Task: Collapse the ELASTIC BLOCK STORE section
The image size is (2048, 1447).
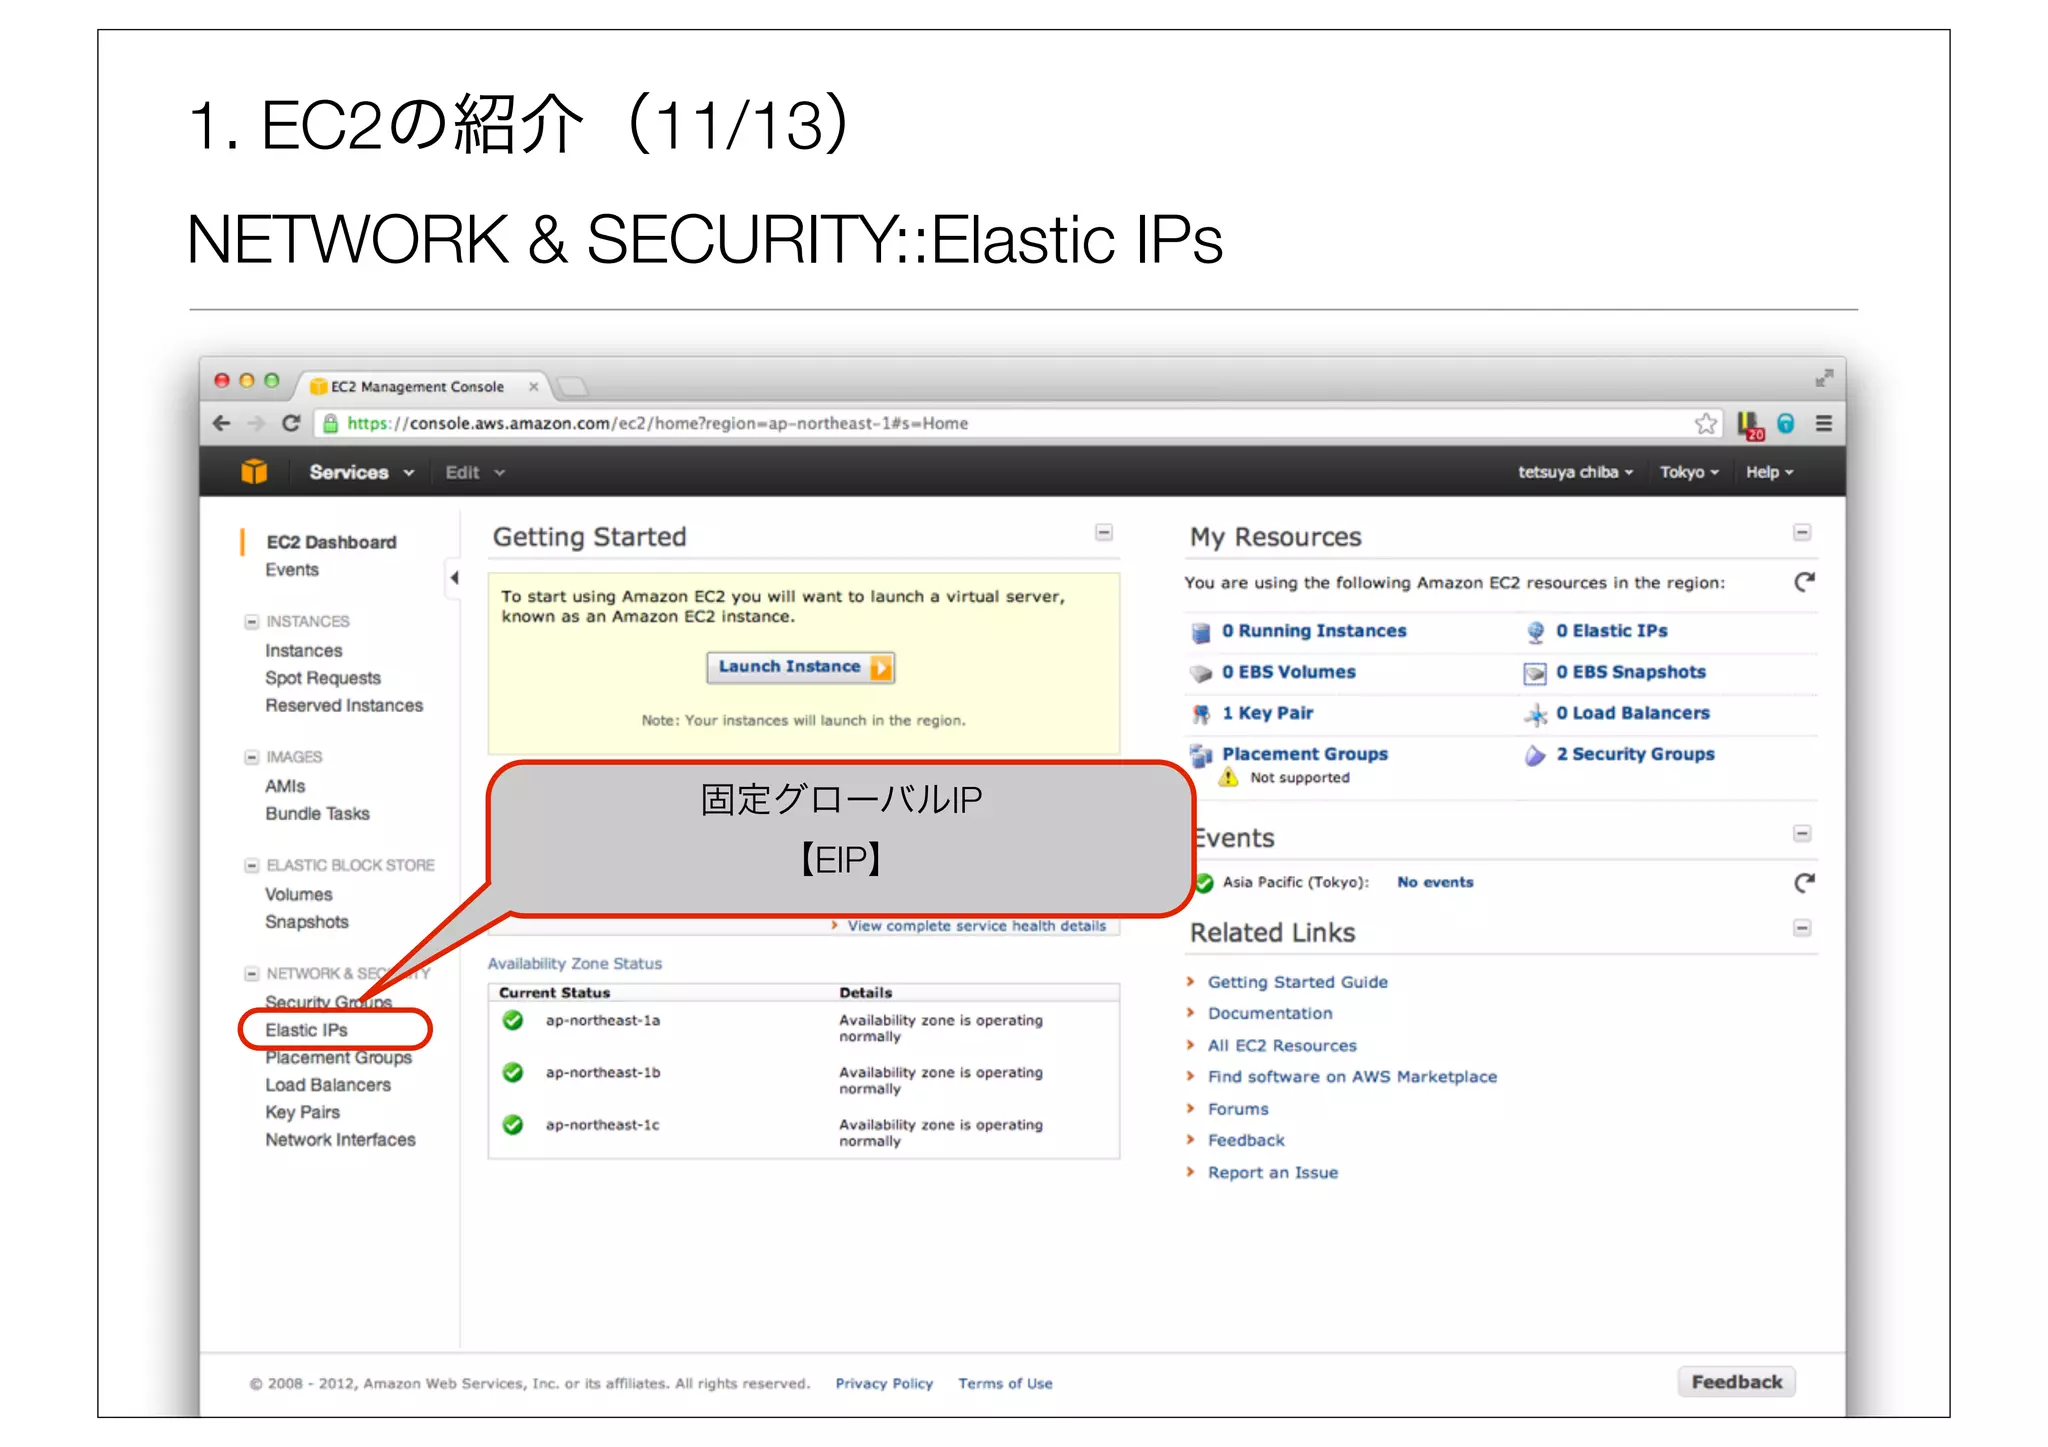Action: (x=252, y=865)
